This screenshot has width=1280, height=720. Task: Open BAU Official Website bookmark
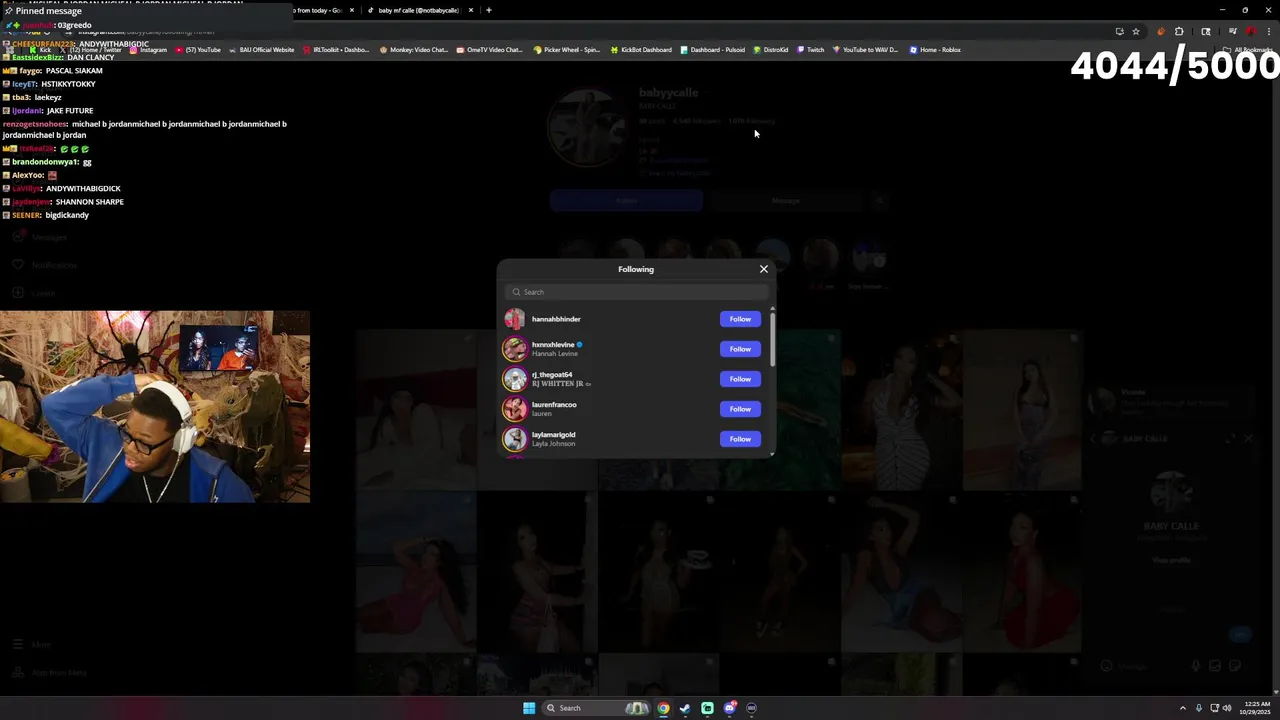[262, 49]
